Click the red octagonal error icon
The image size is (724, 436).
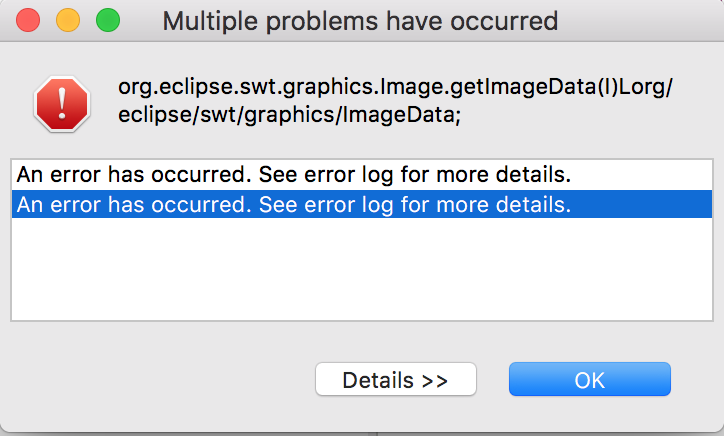(x=62, y=104)
